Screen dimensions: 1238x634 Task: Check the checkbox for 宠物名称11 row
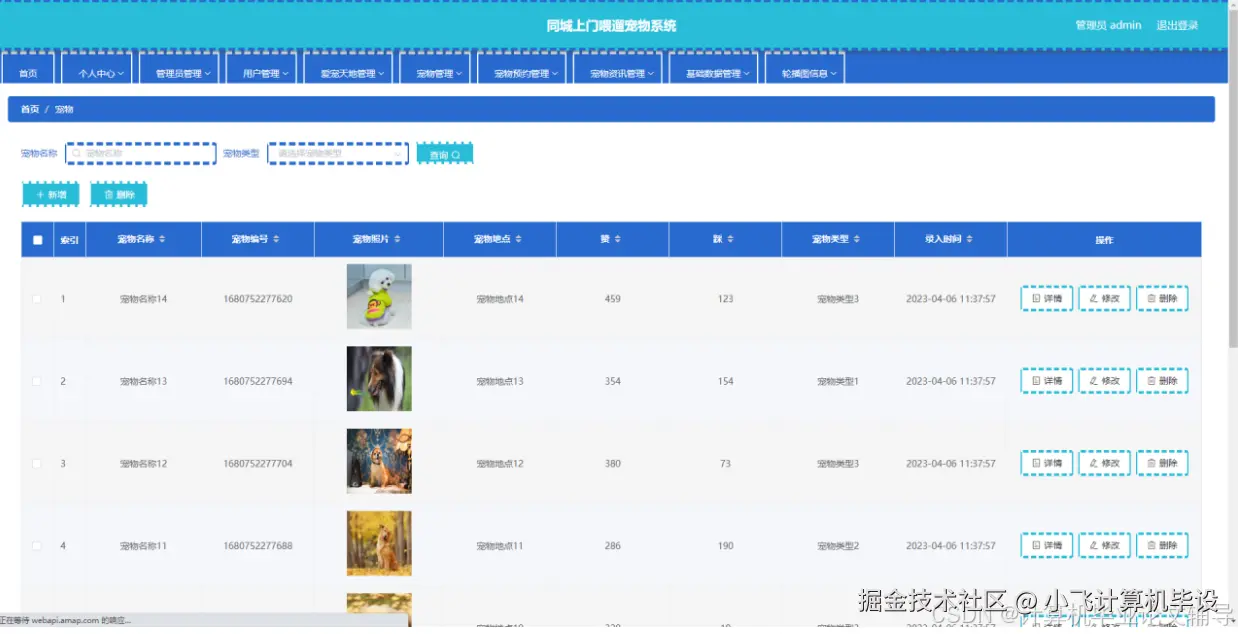click(x=37, y=545)
